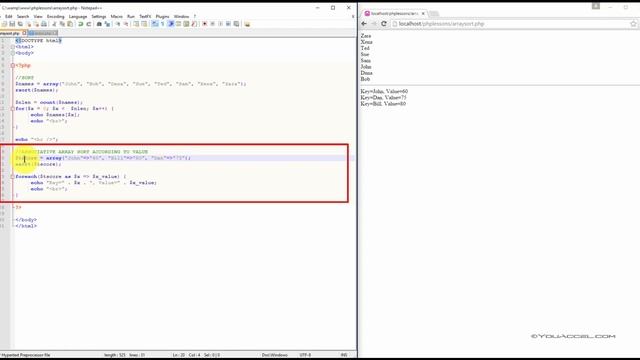Screen dimensions: 640x360
Task: Open a new browser tab
Action: click(433, 13)
